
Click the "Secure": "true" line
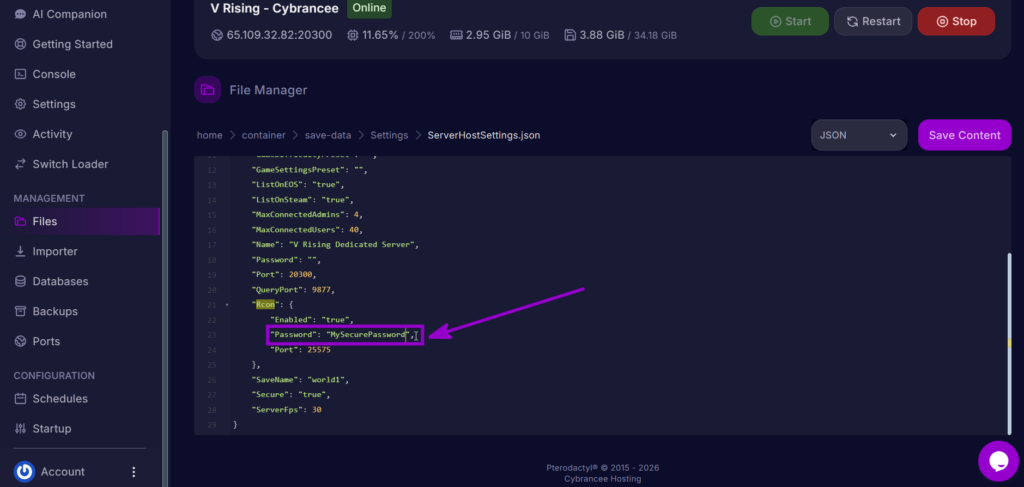tap(291, 395)
